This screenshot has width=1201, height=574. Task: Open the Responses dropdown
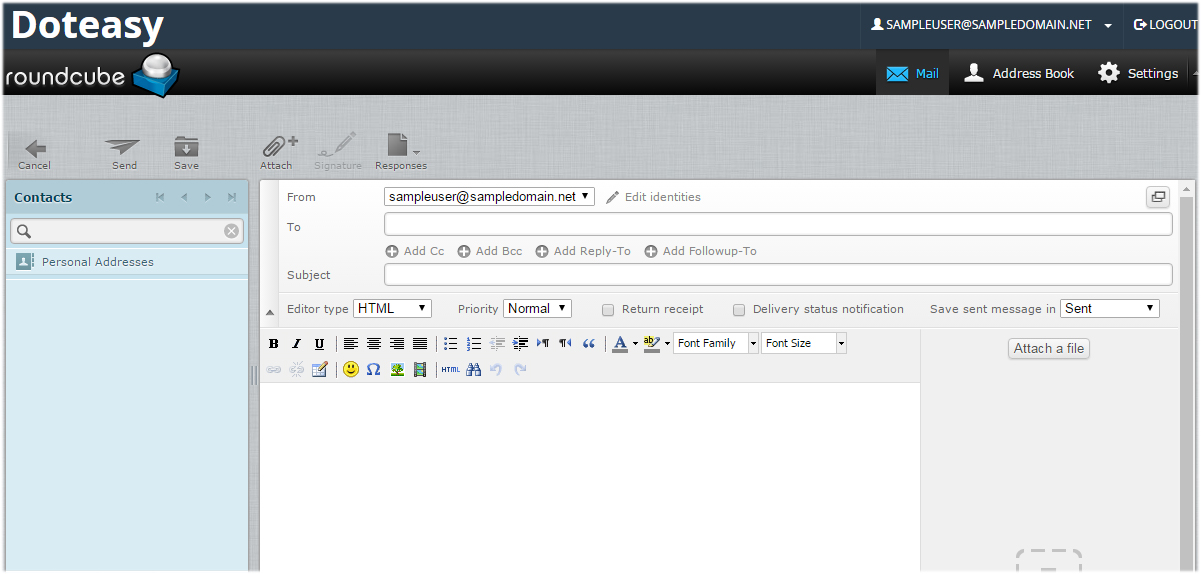(x=401, y=153)
